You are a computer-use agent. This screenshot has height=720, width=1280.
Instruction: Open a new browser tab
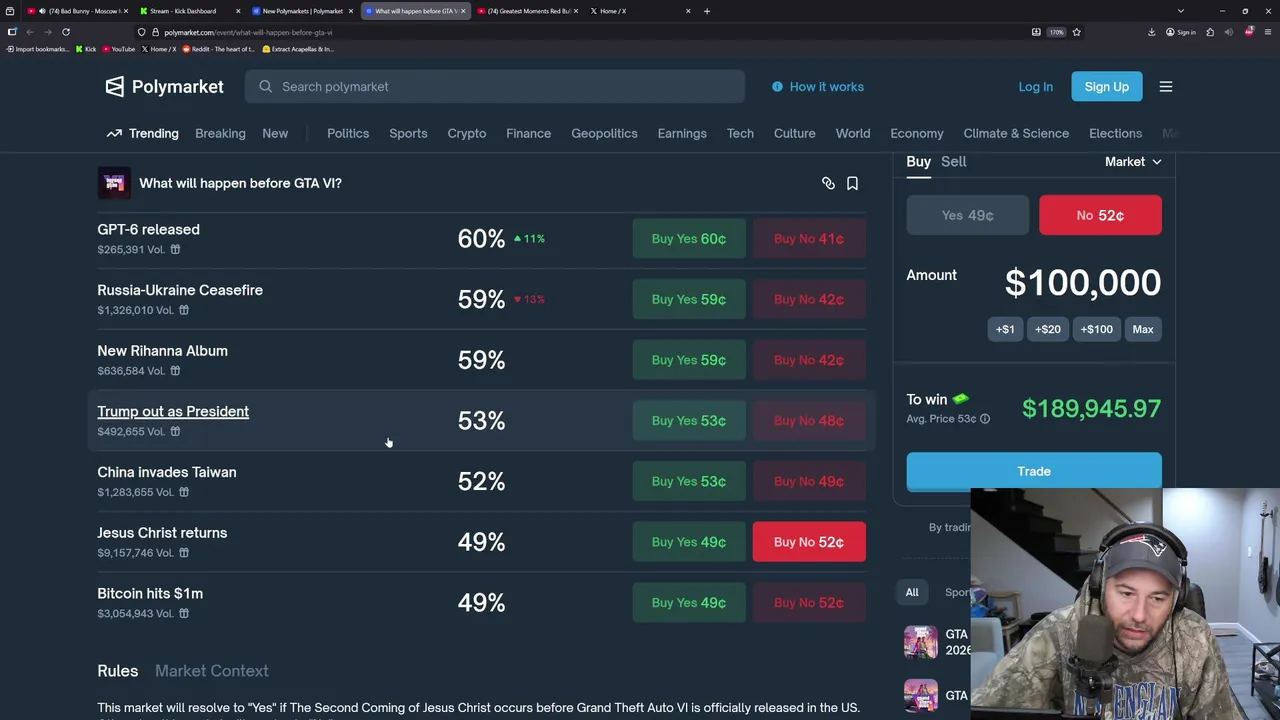(x=706, y=11)
